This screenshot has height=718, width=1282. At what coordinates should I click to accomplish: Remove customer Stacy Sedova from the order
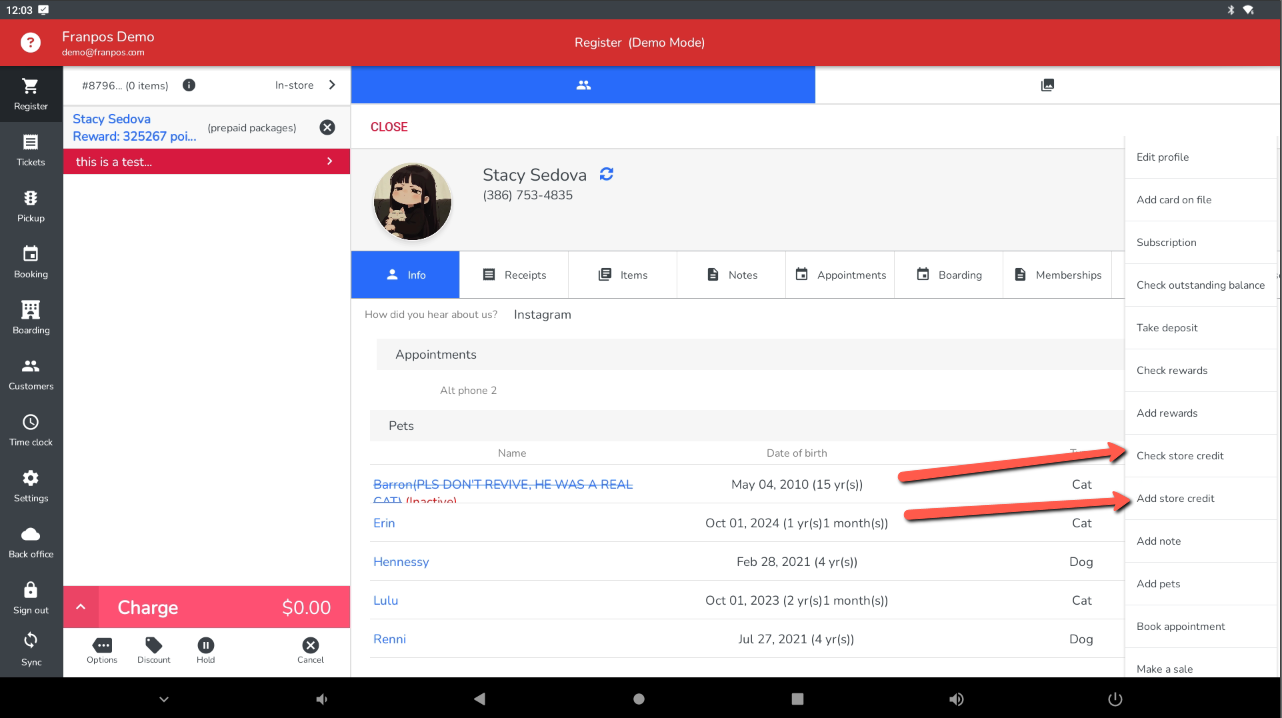pos(327,127)
